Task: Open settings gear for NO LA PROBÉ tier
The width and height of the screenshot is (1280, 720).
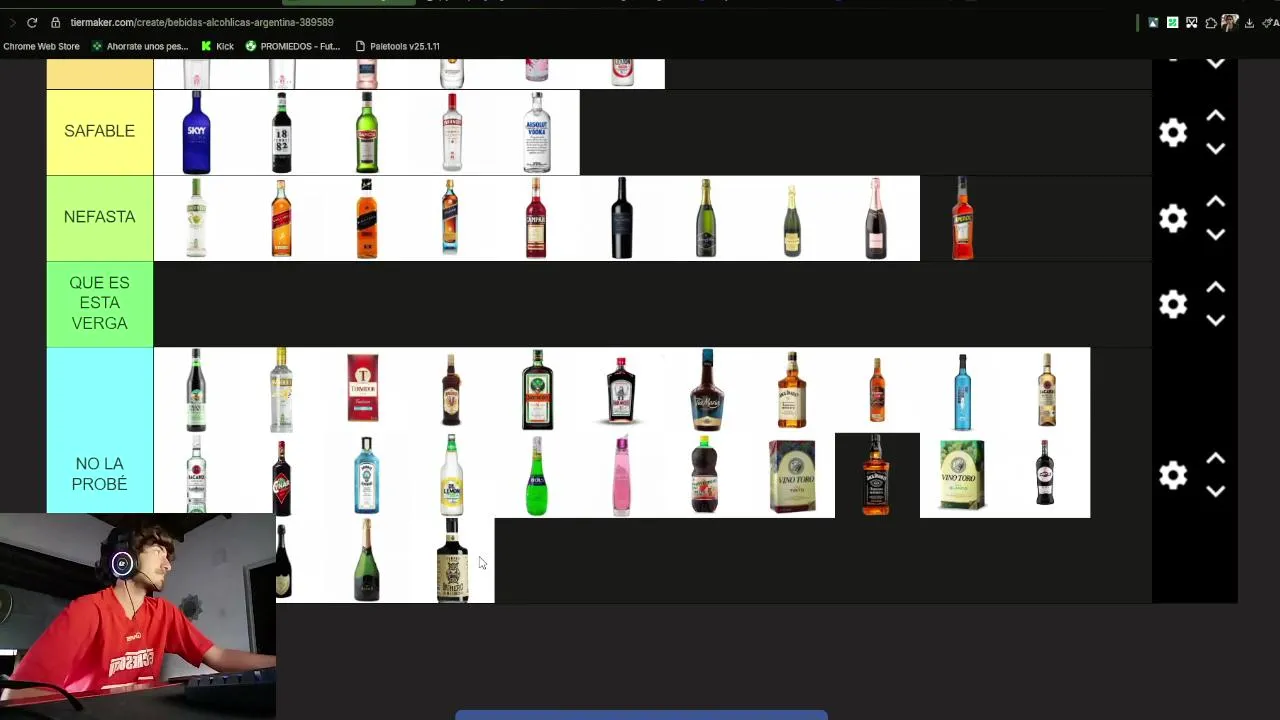Action: [1173, 475]
